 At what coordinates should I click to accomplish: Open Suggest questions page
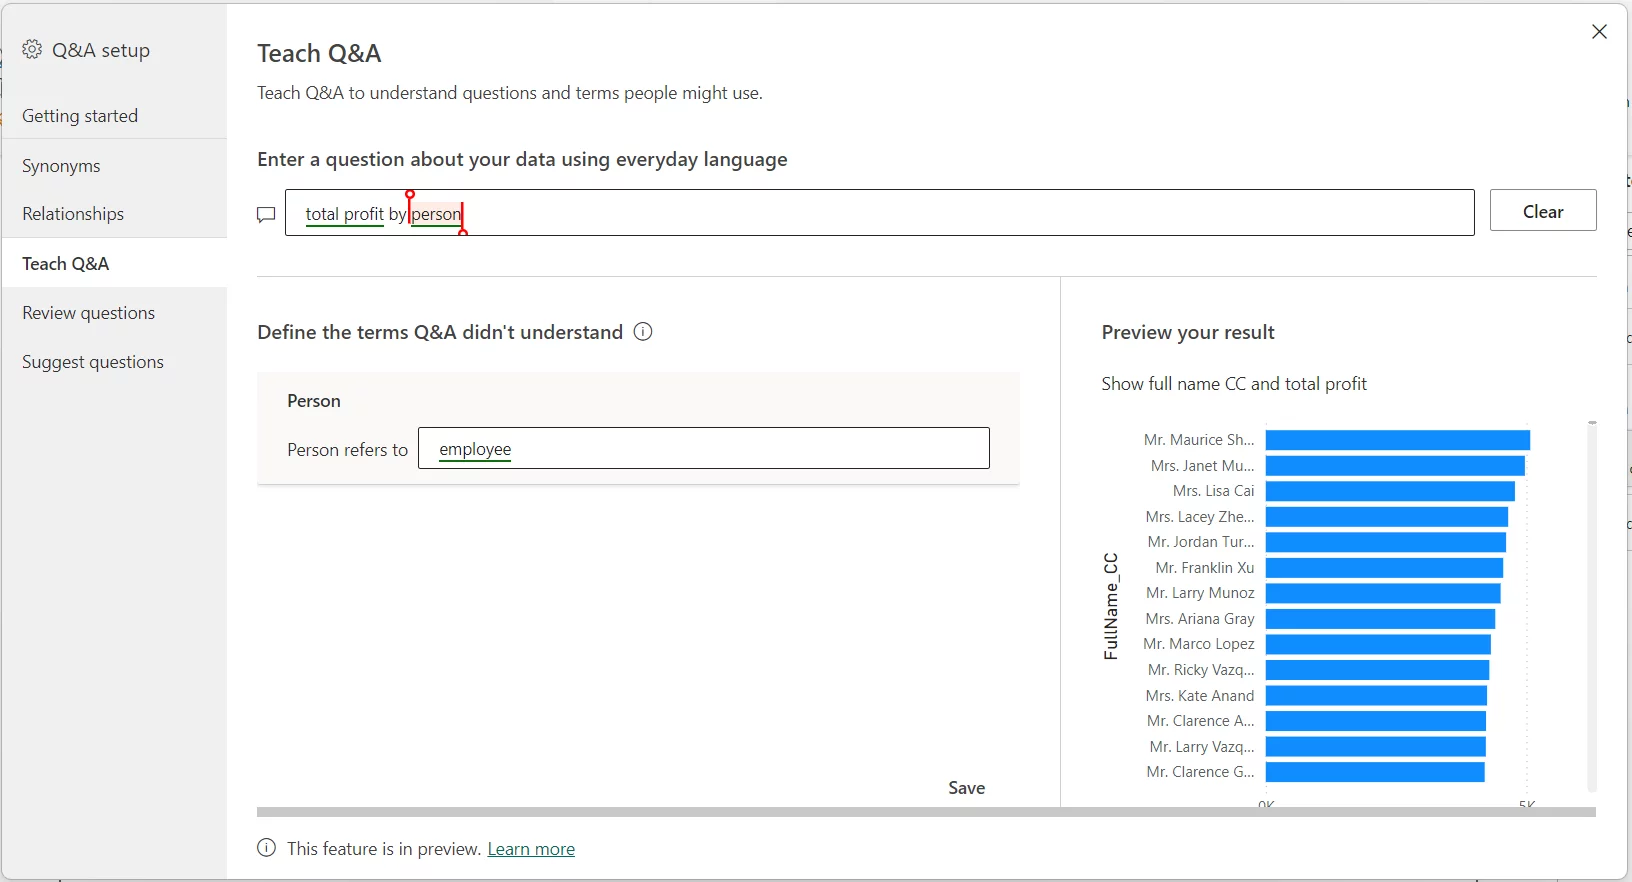pos(93,362)
